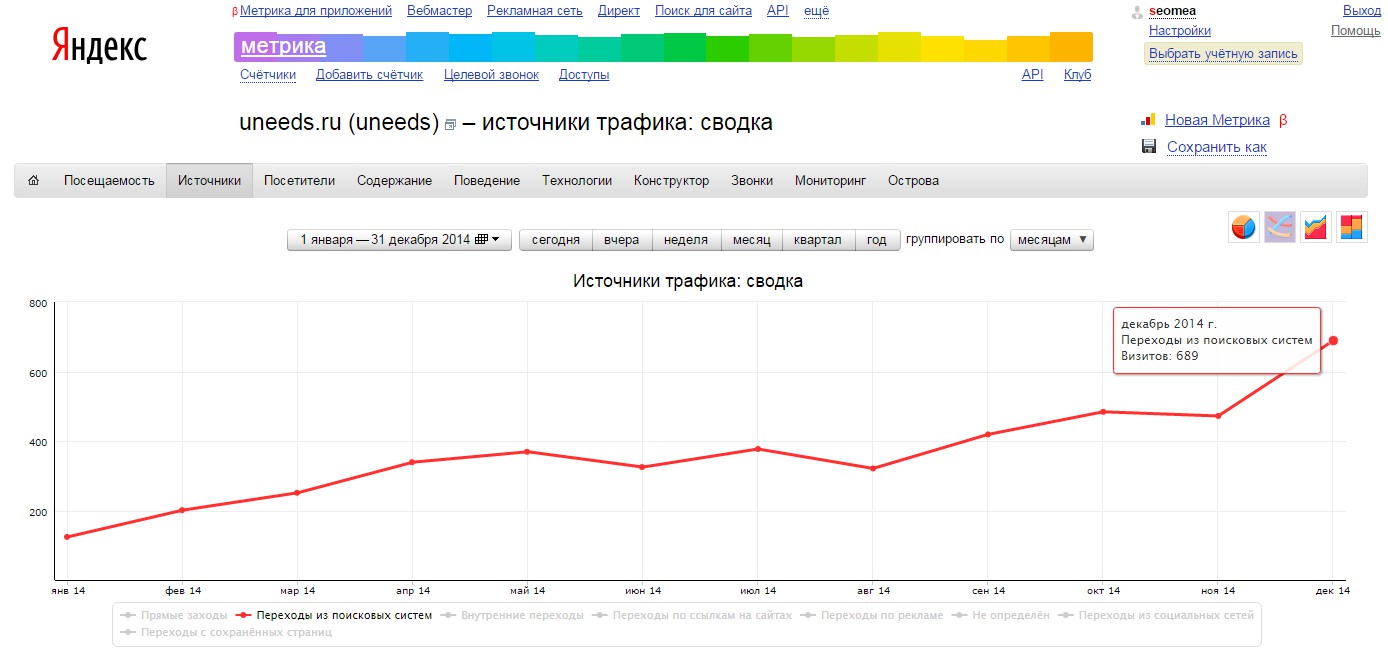The image size is (1388, 665).
Task: Expand the месяцам grouping dropdown
Action: tap(1052, 240)
